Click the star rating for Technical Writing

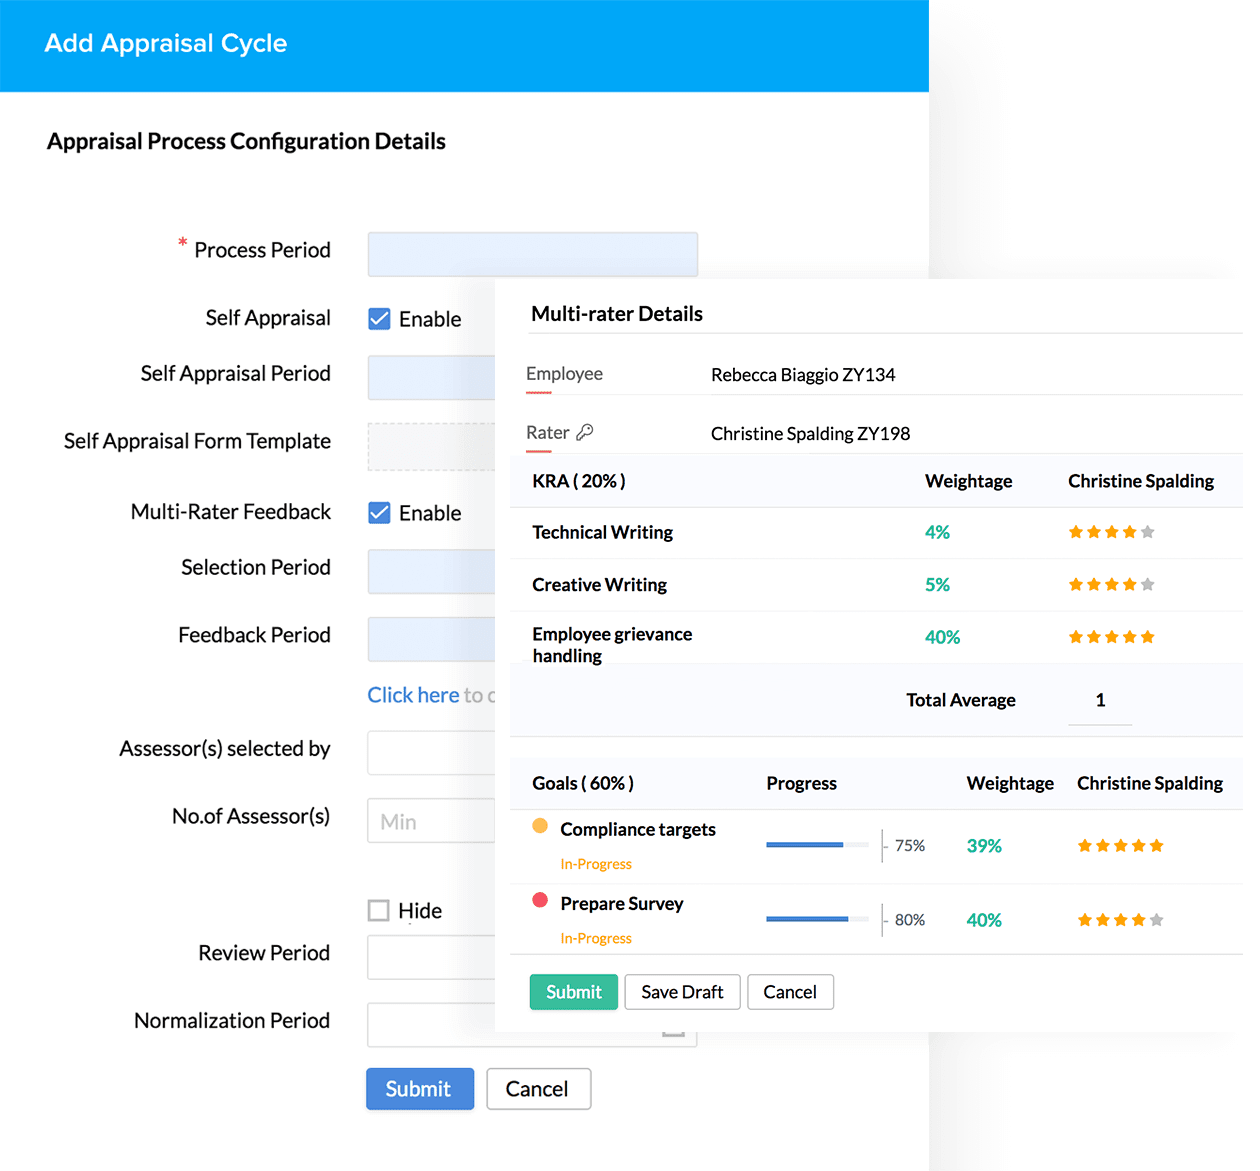1111,532
